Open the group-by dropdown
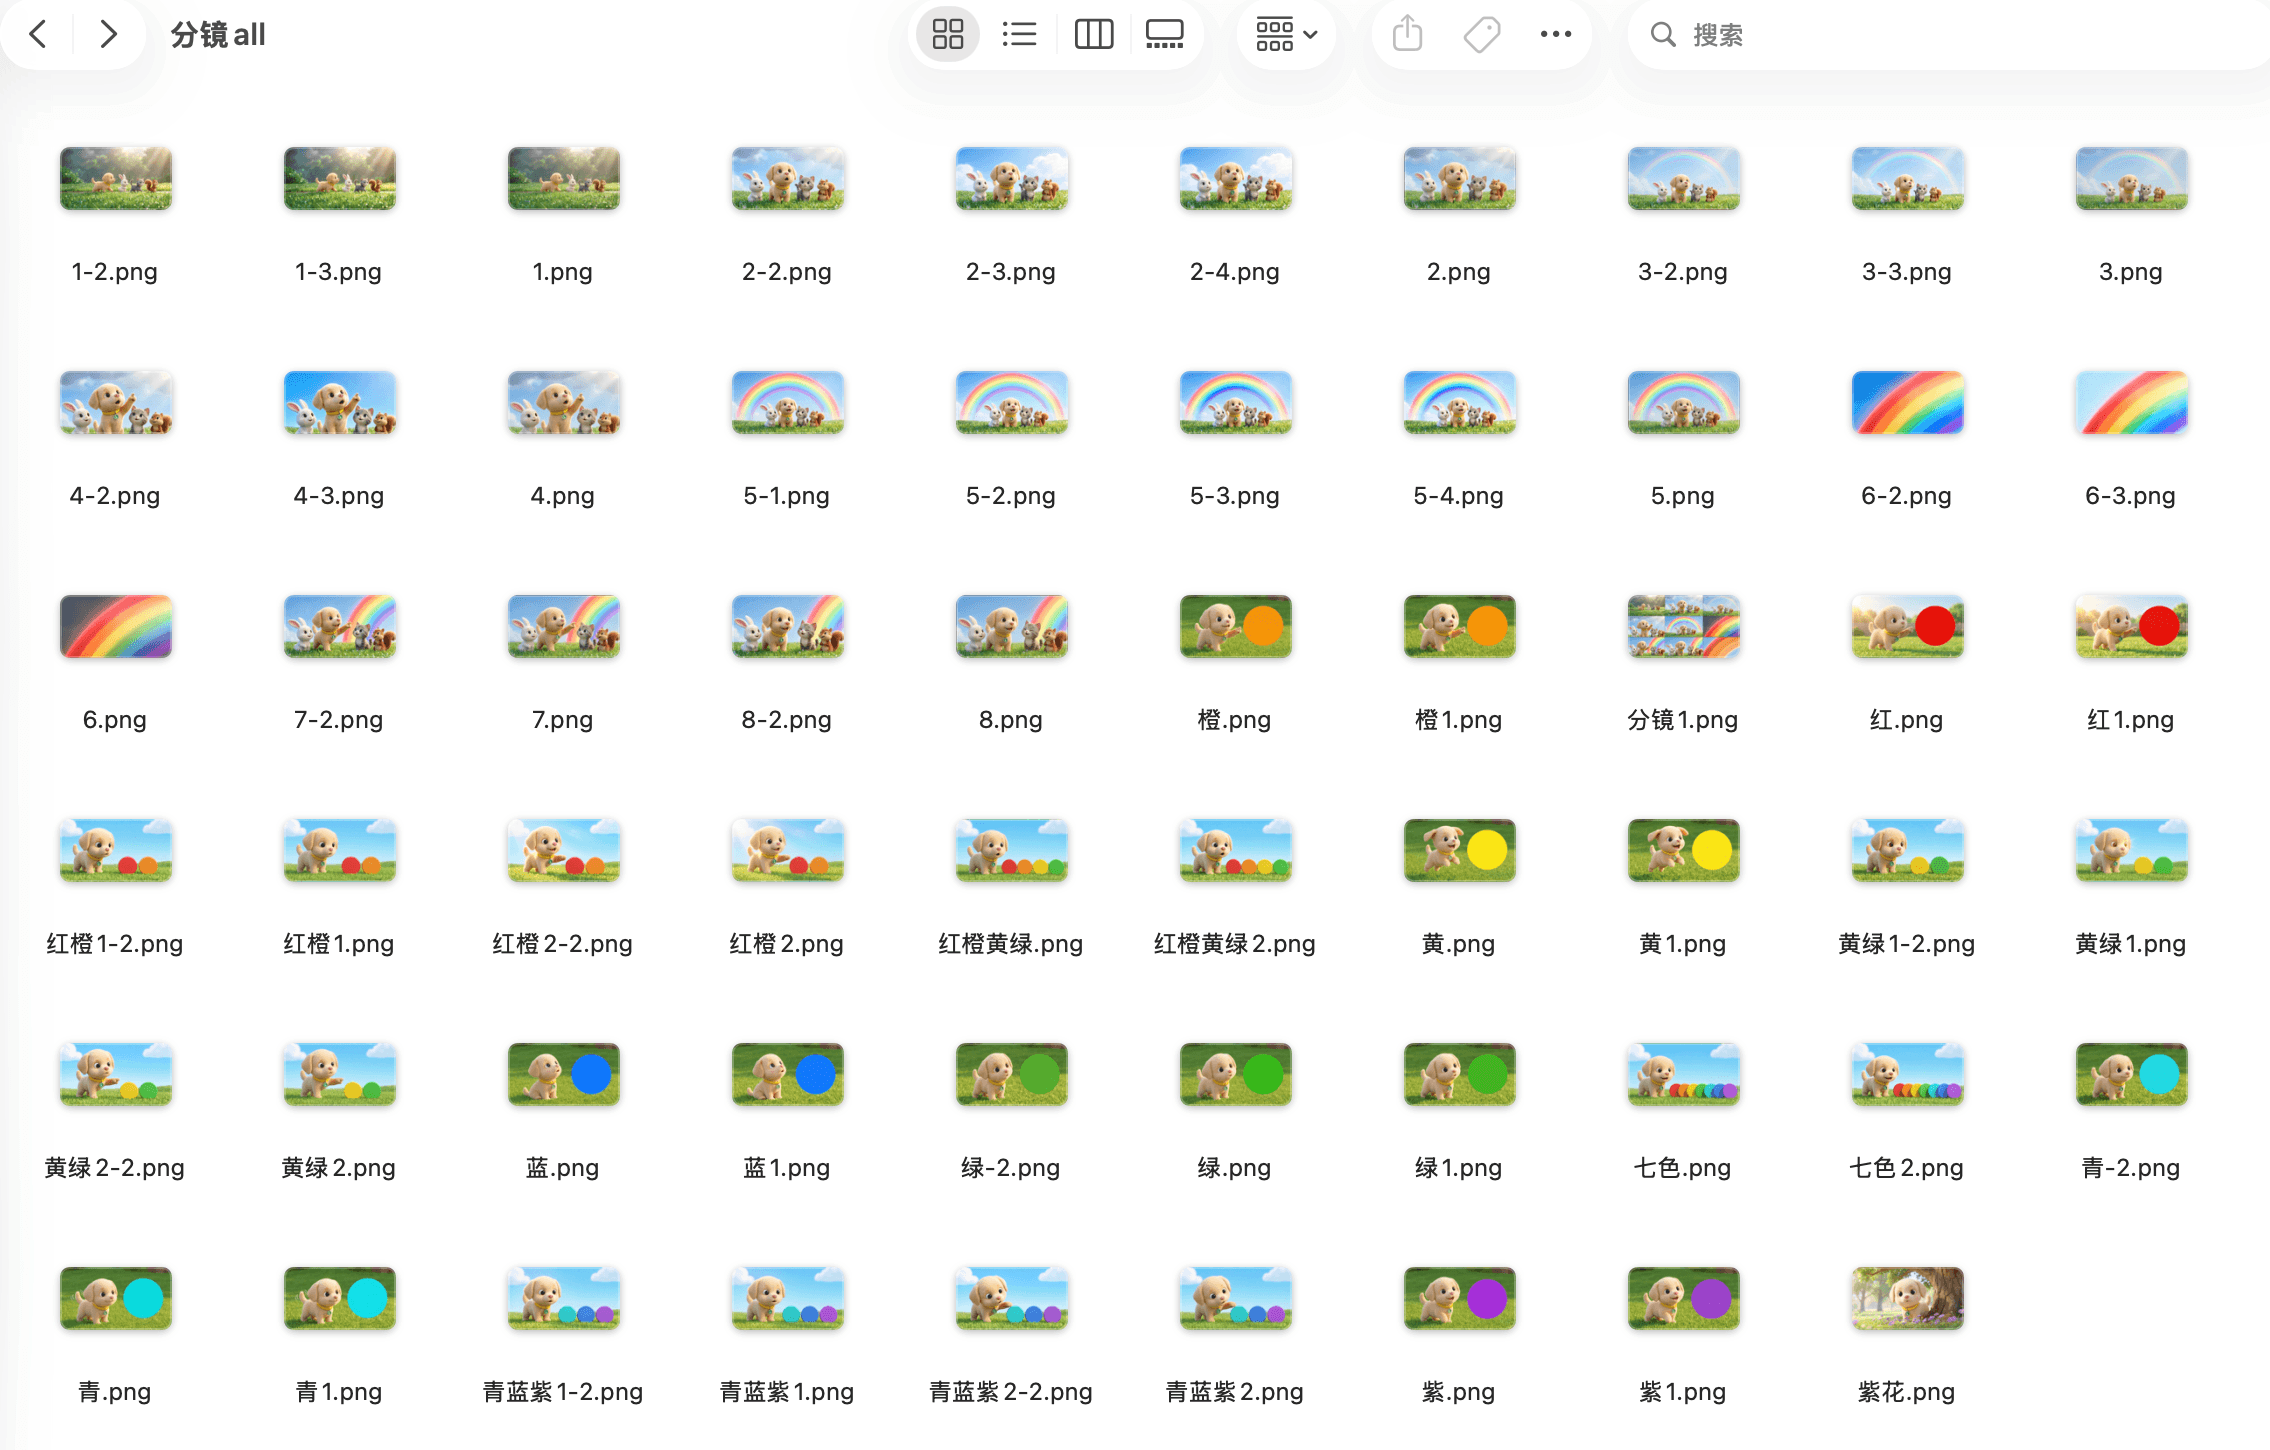This screenshot has width=2270, height=1450. tap(1286, 35)
